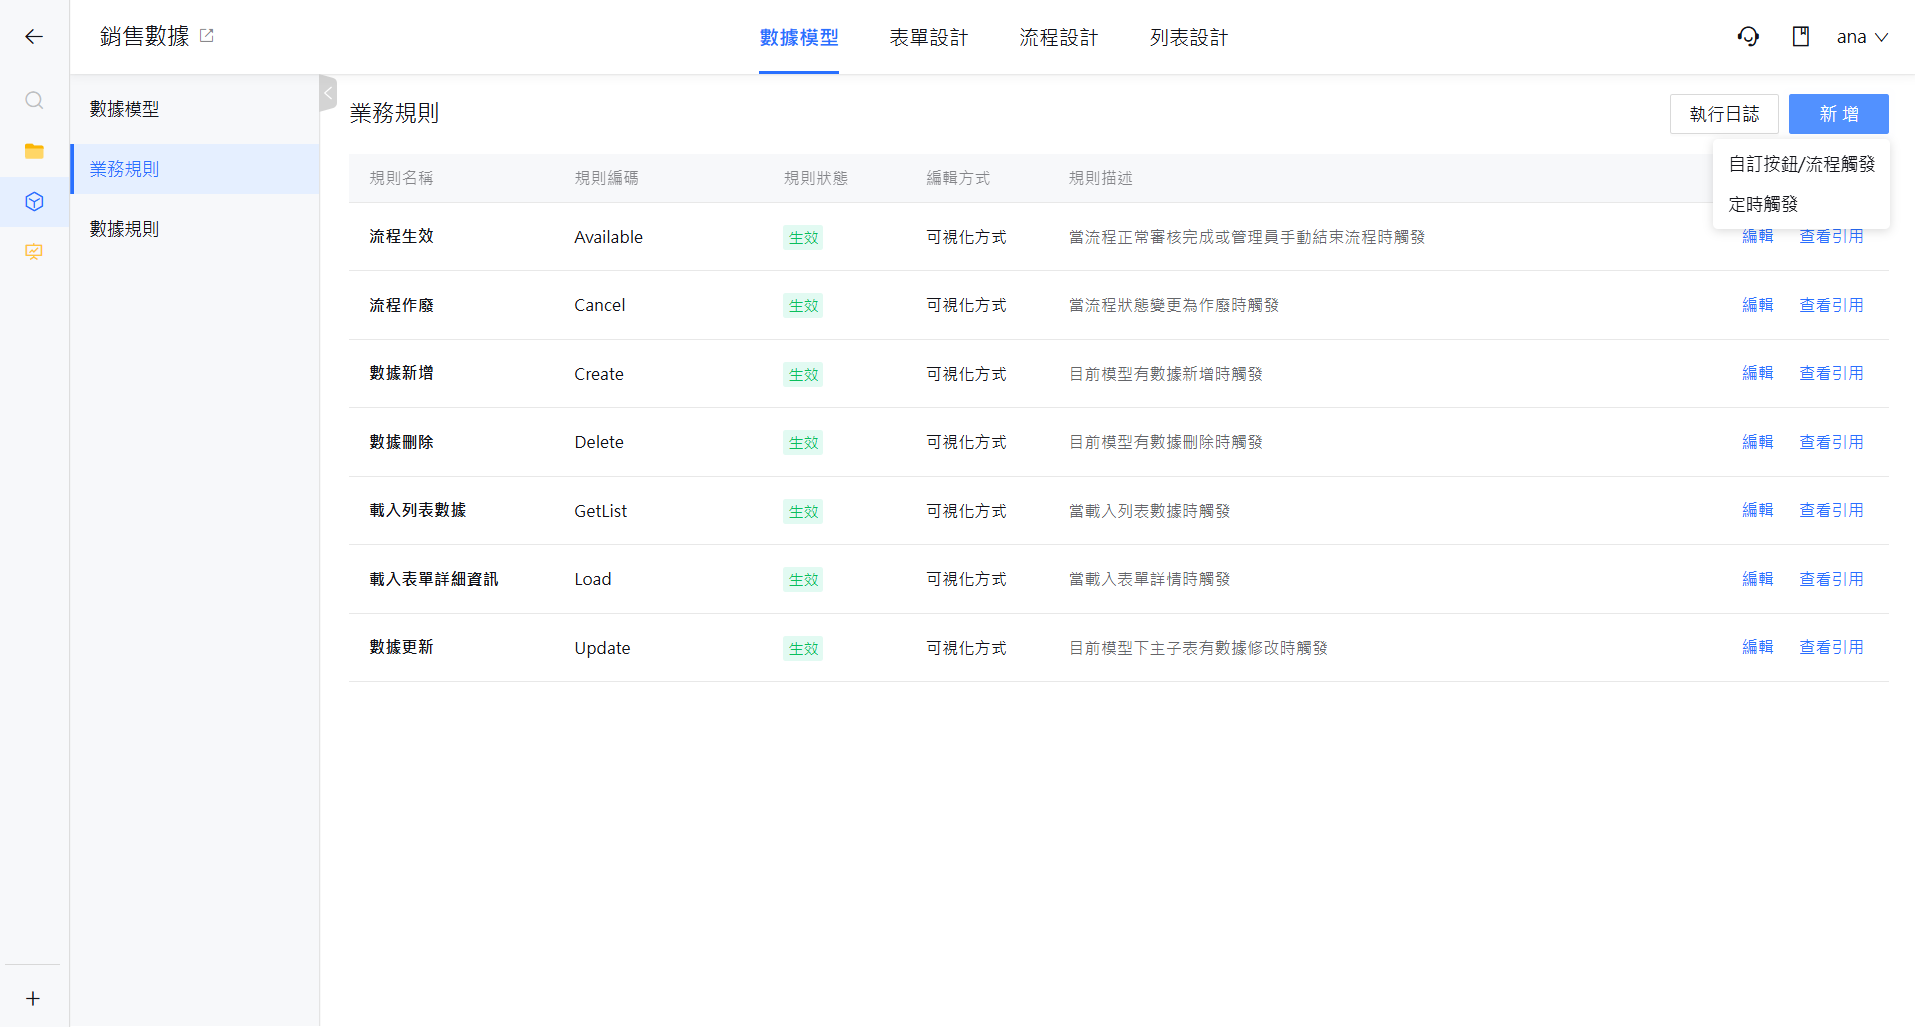Select the cube data model icon
1915x1027 pixels.
[x=34, y=202]
